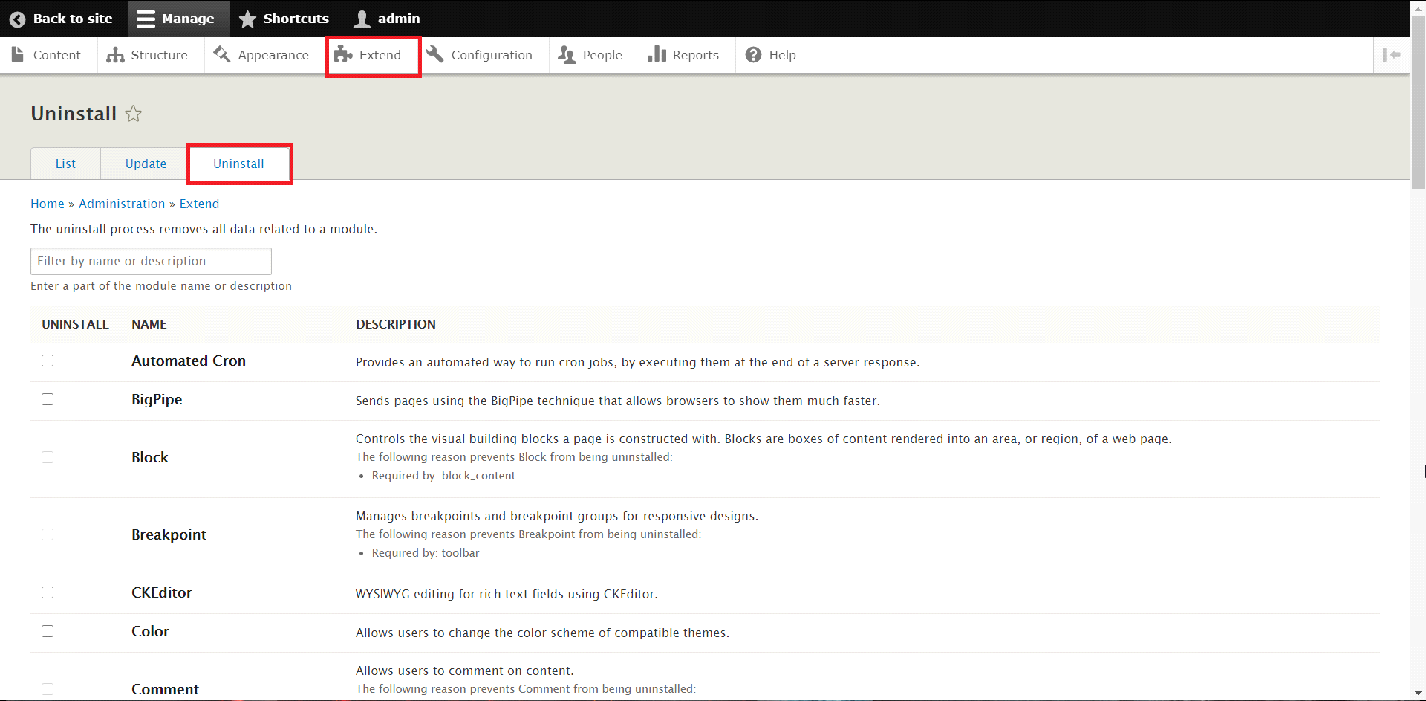Expand the admin user menu

click(x=388, y=18)
